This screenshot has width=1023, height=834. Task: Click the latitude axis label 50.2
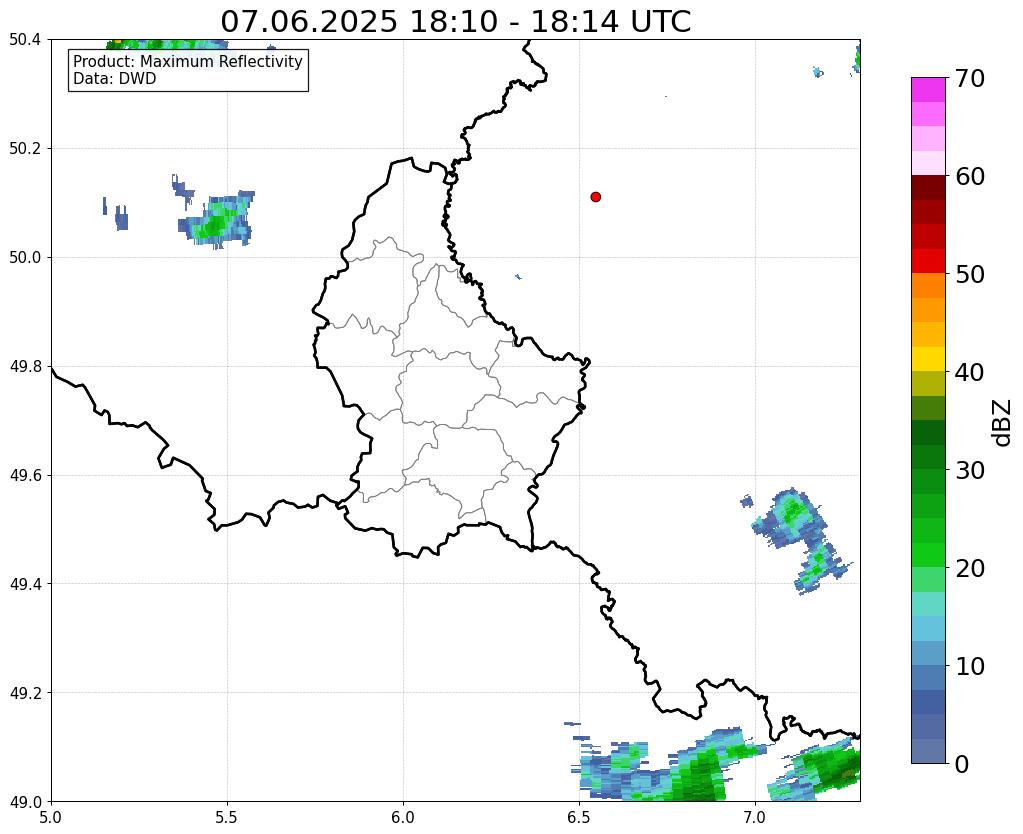click(x=25, y=149)
